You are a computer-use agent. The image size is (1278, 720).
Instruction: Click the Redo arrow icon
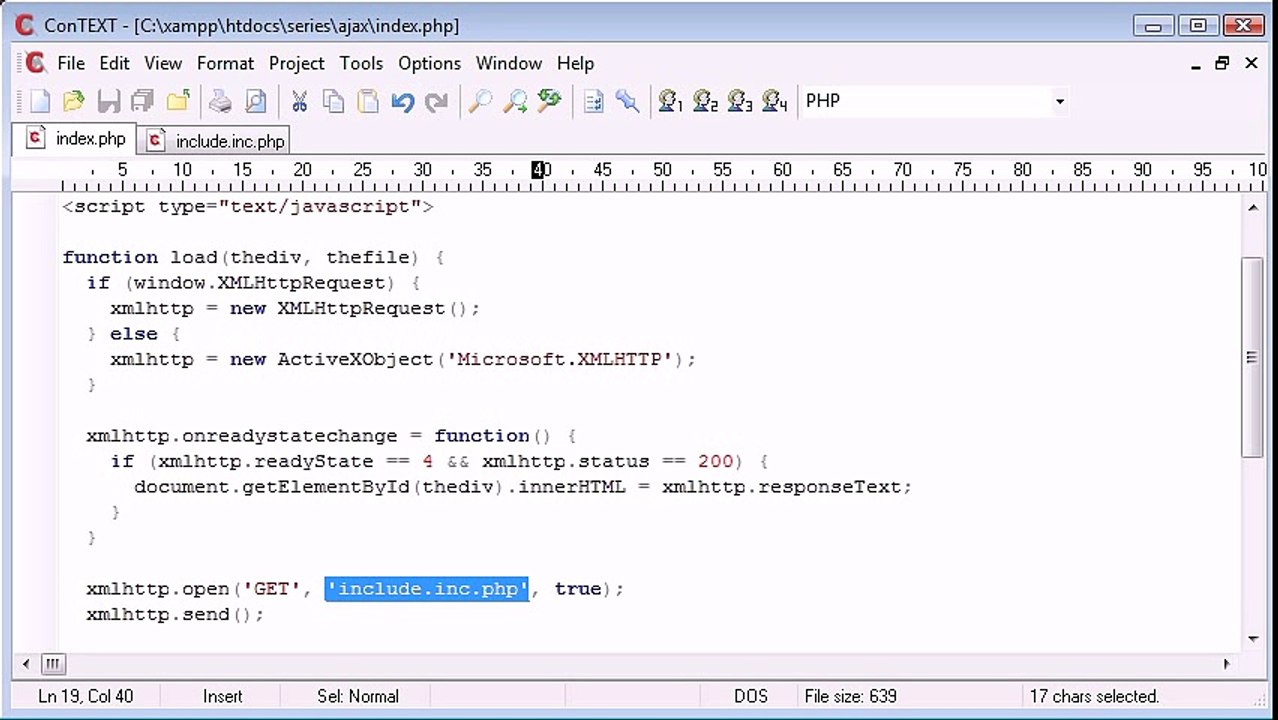click(436, 101)
